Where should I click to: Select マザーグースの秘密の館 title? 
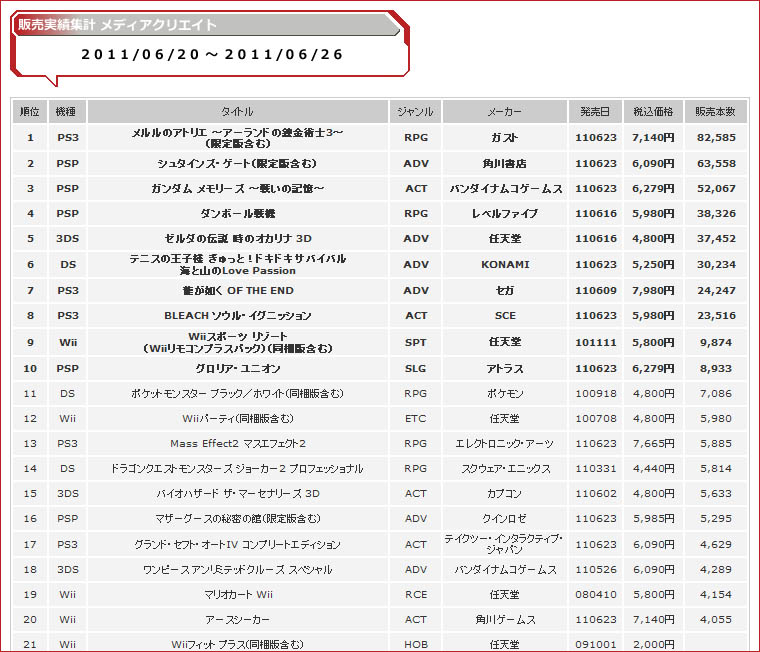point(238,519)
